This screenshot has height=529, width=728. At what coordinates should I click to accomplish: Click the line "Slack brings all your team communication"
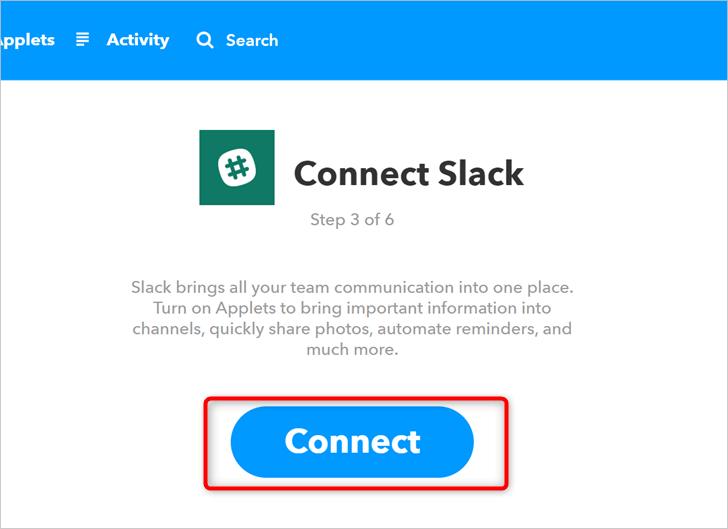click(x=352, y=288)
